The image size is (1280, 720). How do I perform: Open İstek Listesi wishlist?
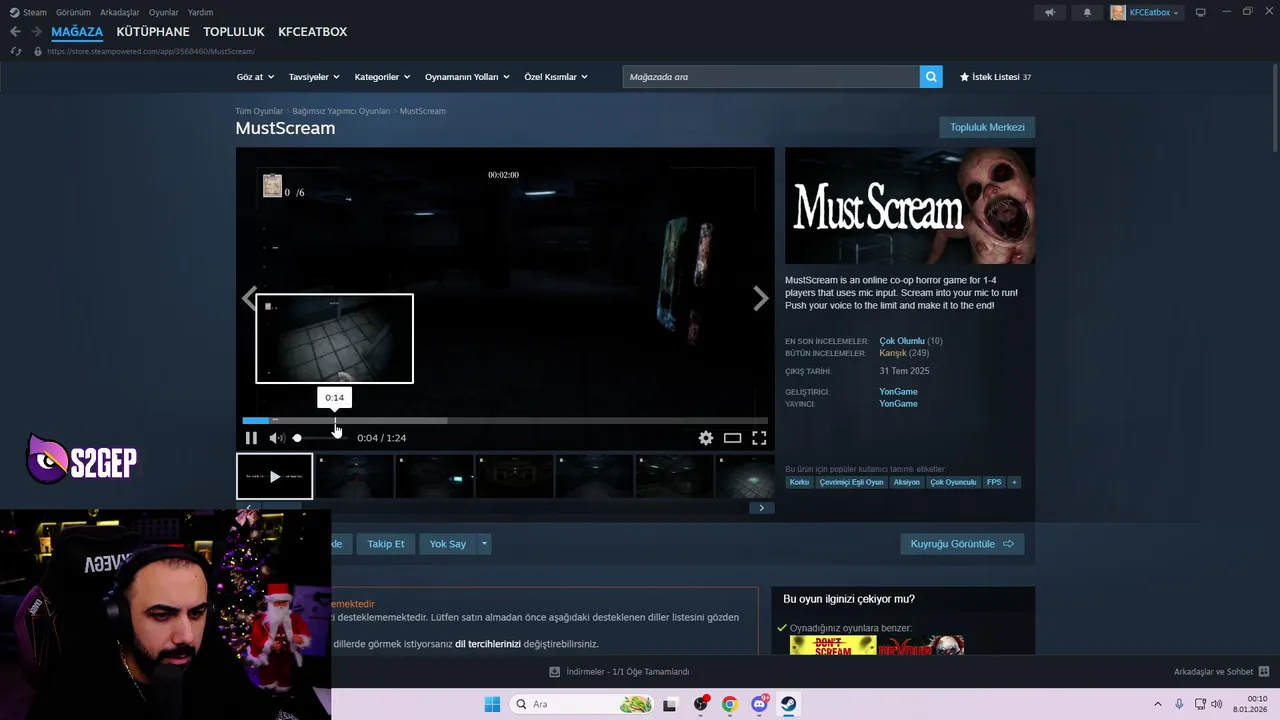[995, 77]
